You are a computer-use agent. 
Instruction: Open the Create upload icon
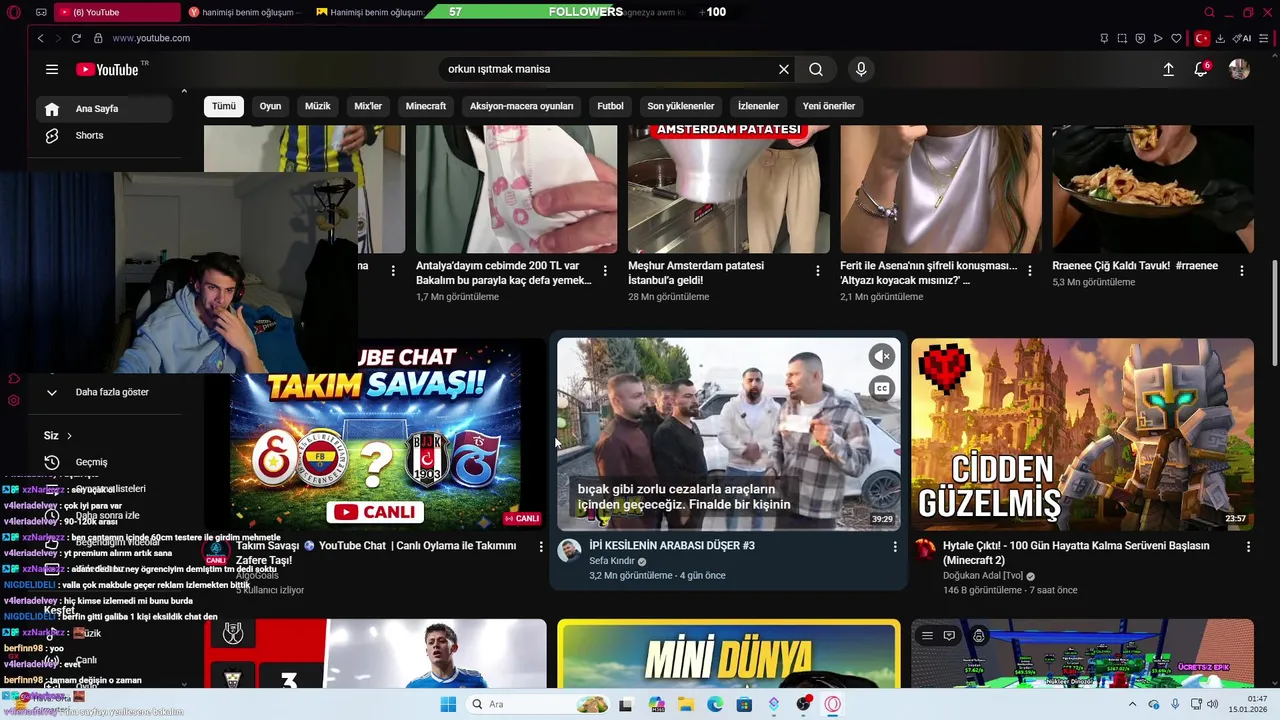(1168, 69)
